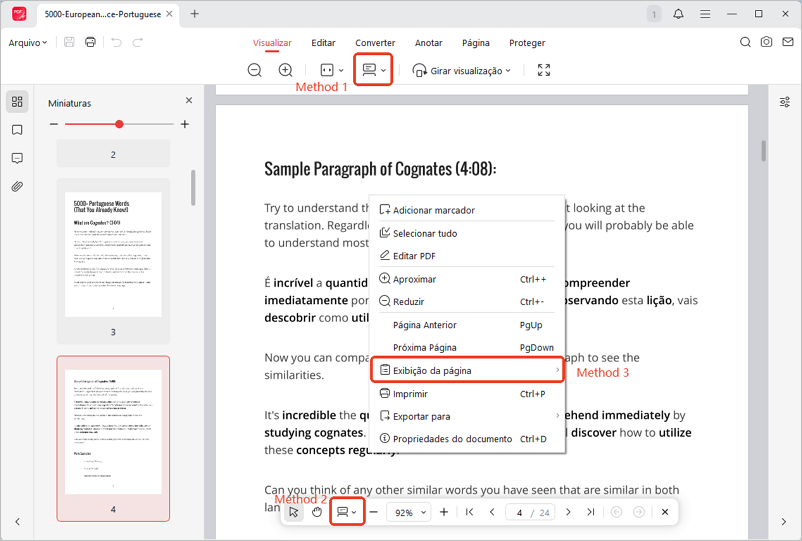Open the thumbnails panel icon
802x541 pixels.
17,102
